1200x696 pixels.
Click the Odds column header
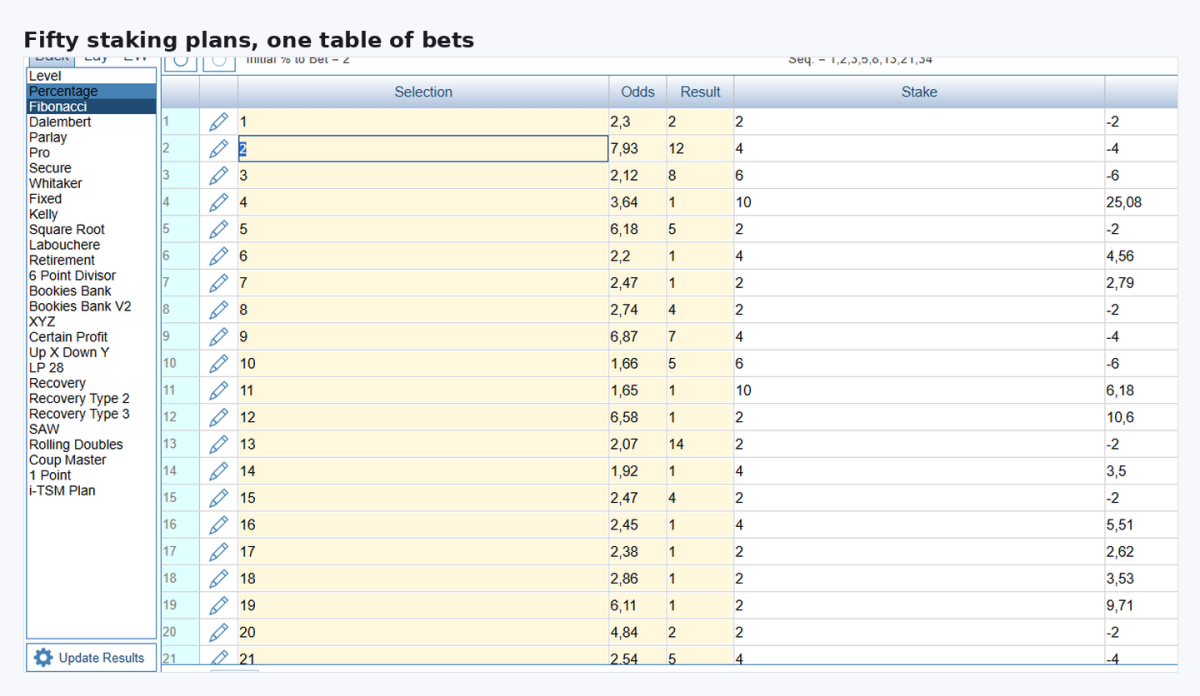coord(638,92)
